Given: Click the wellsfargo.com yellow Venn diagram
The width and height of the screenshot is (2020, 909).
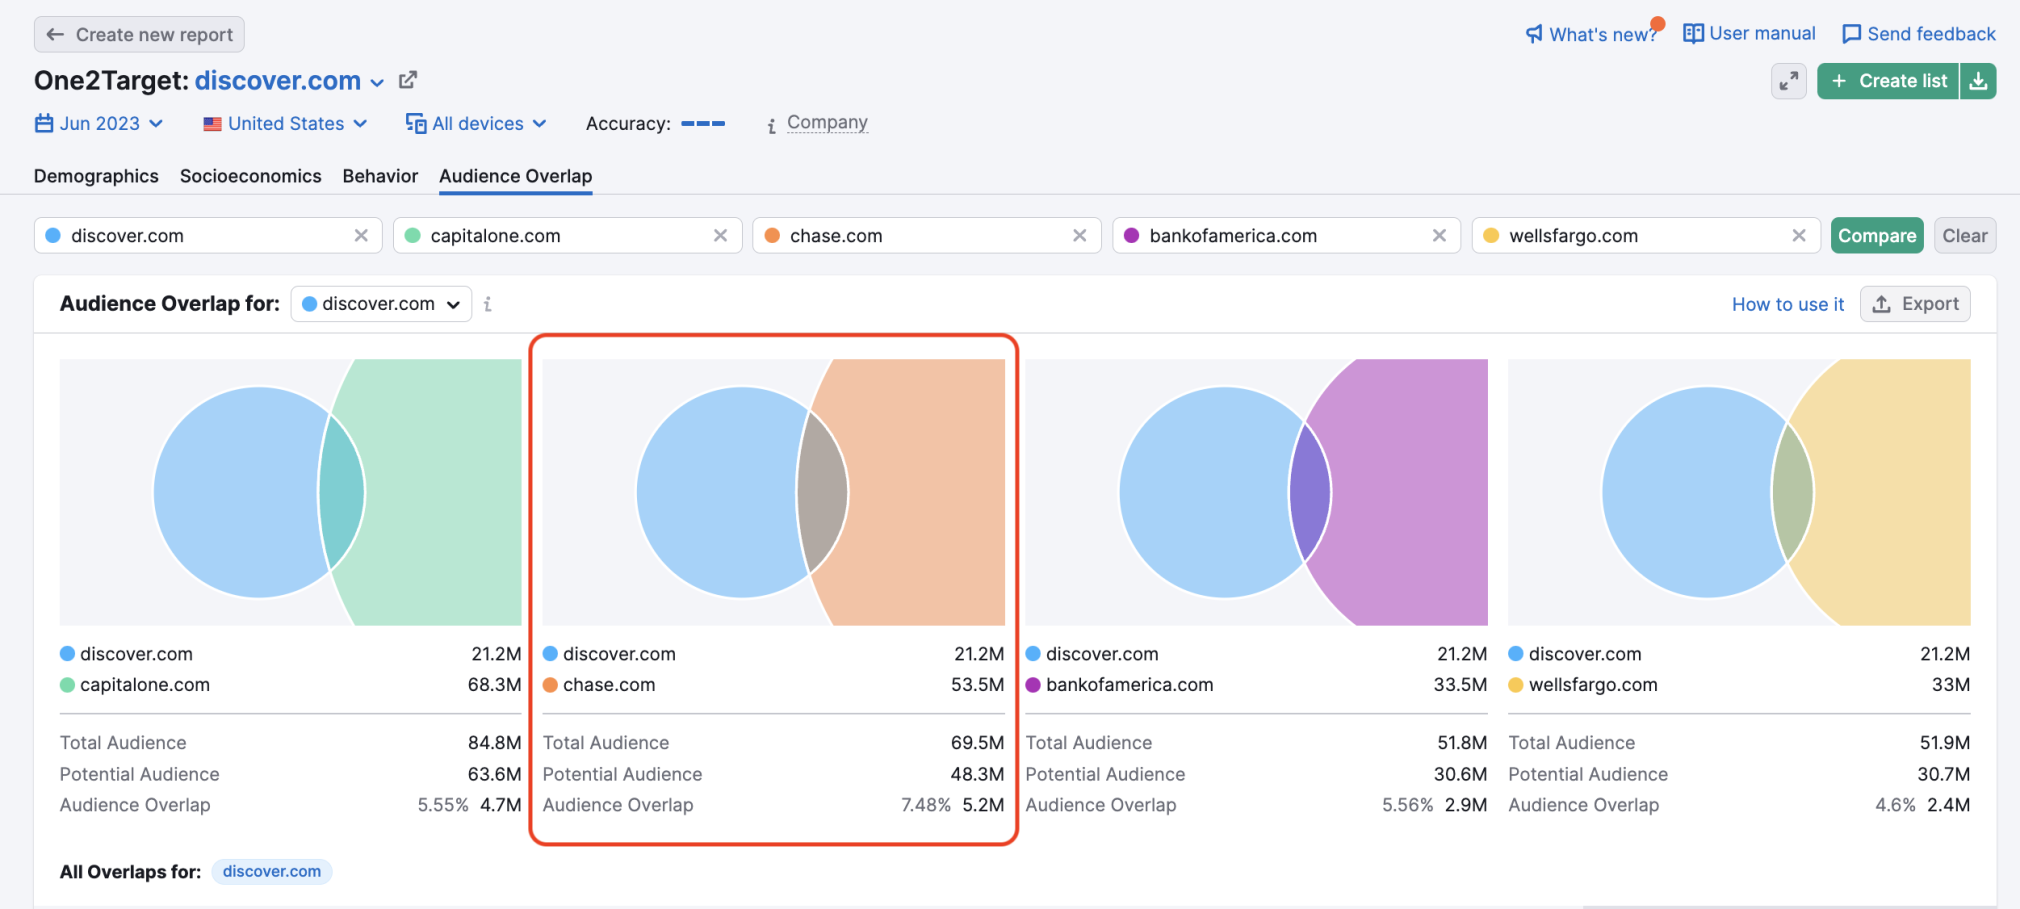Looking at the screenshot, I should tap(1739, 492).
